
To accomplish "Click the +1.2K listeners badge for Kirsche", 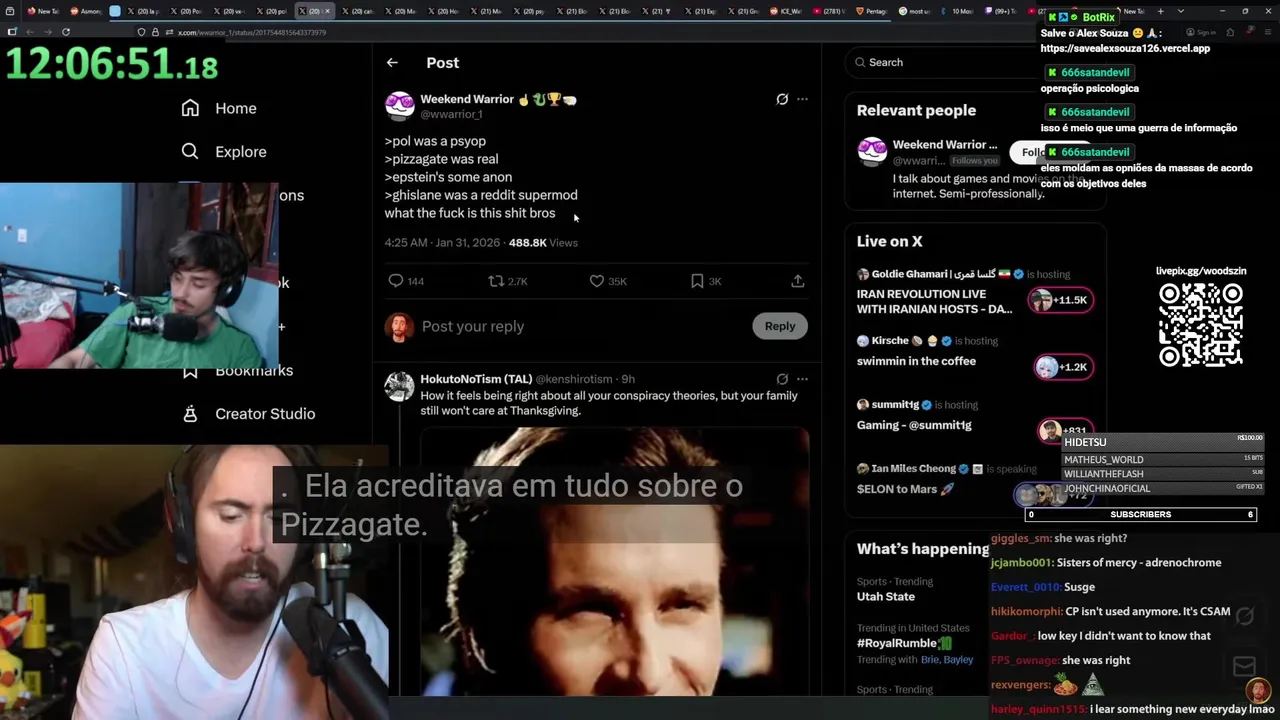I will point(1062,367).
